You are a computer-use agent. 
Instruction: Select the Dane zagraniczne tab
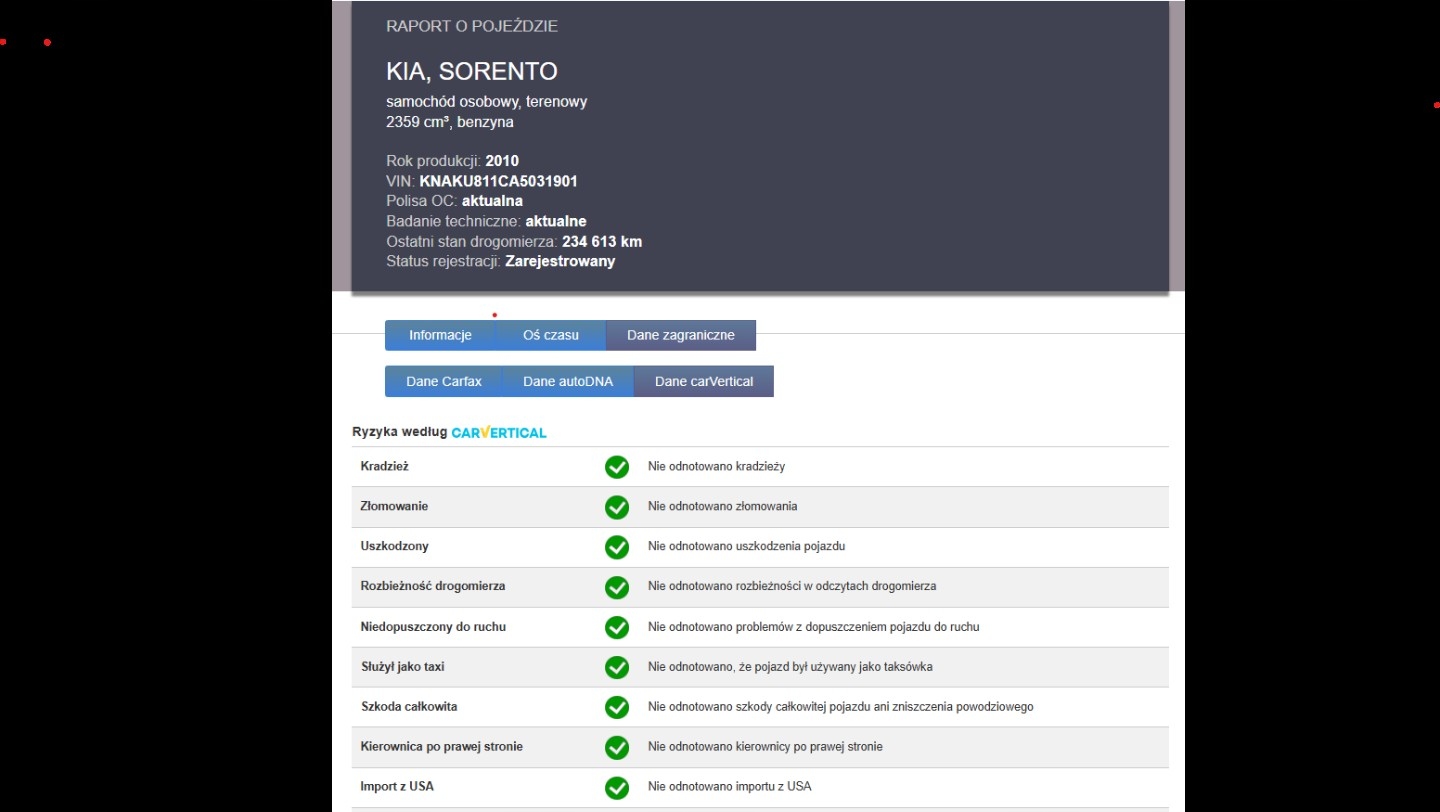(x=681, y=335)
